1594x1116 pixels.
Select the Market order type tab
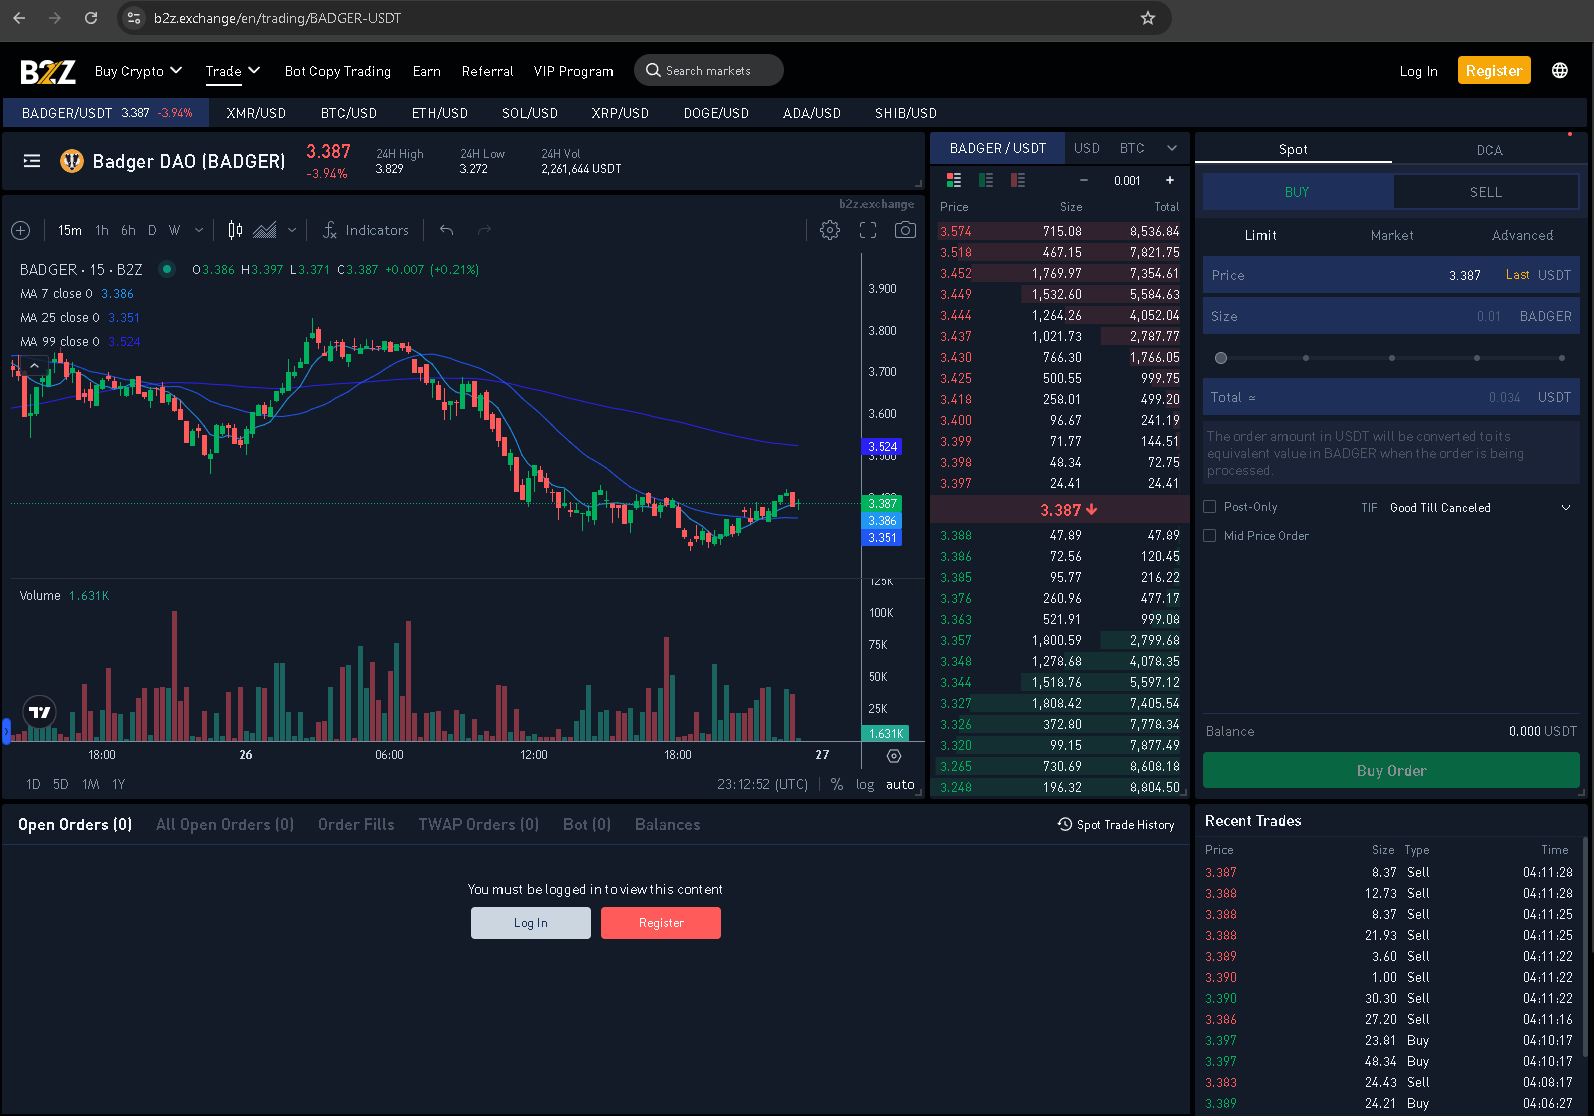(1392, 235)
